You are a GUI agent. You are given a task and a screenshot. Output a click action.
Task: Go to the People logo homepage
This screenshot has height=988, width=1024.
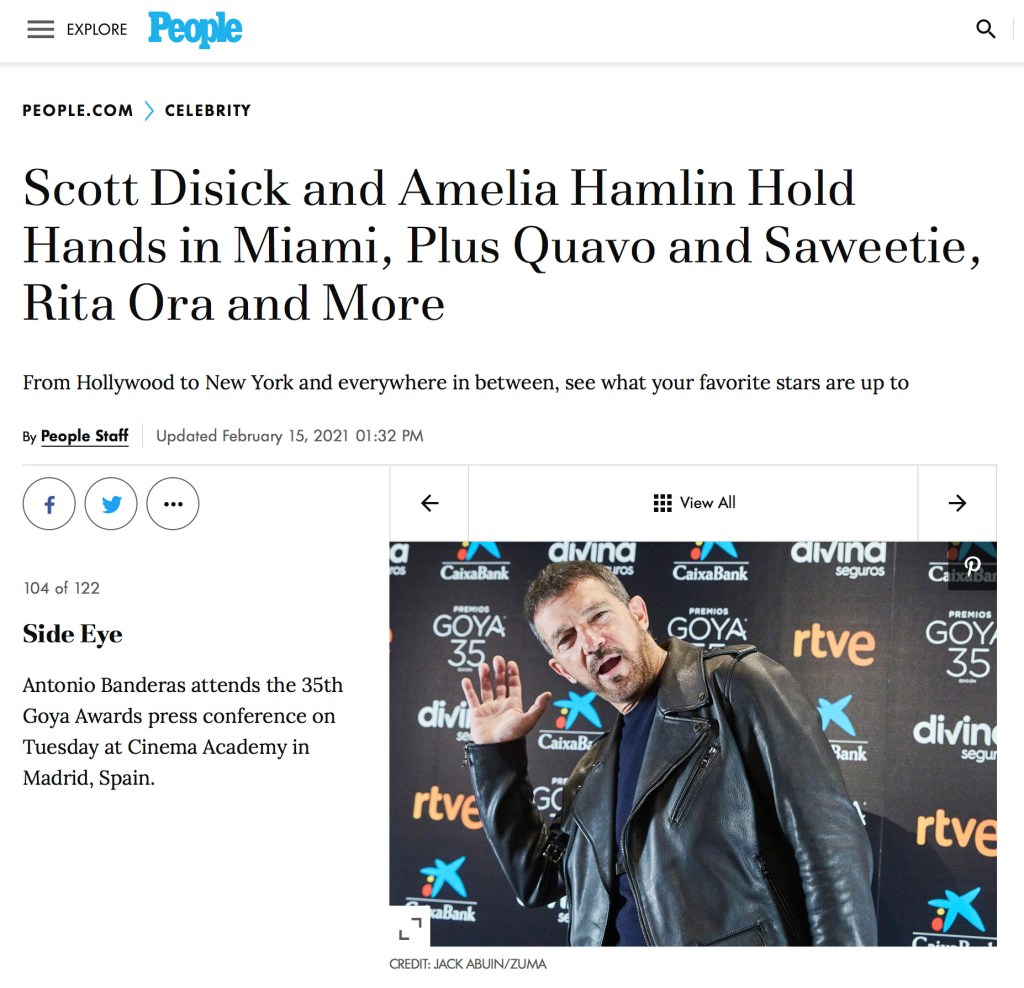[195, 29]
